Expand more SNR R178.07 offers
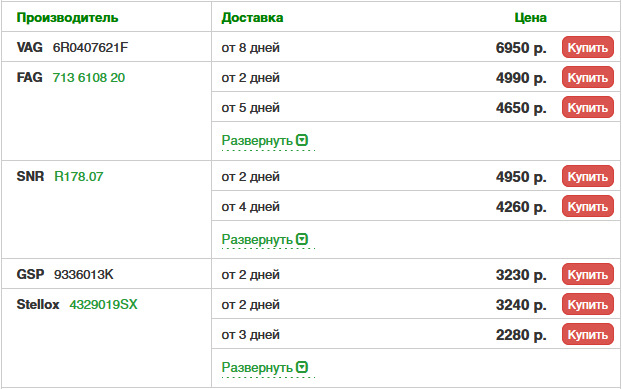The width and height of the screenshot is (622, 389). click(x=265, y=240)
